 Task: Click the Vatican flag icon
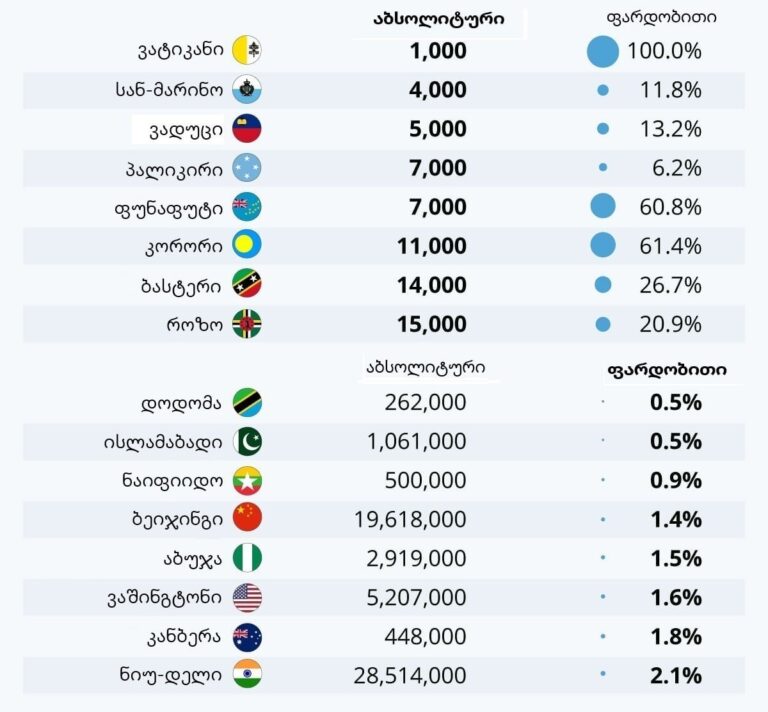[x=246, y=51]
